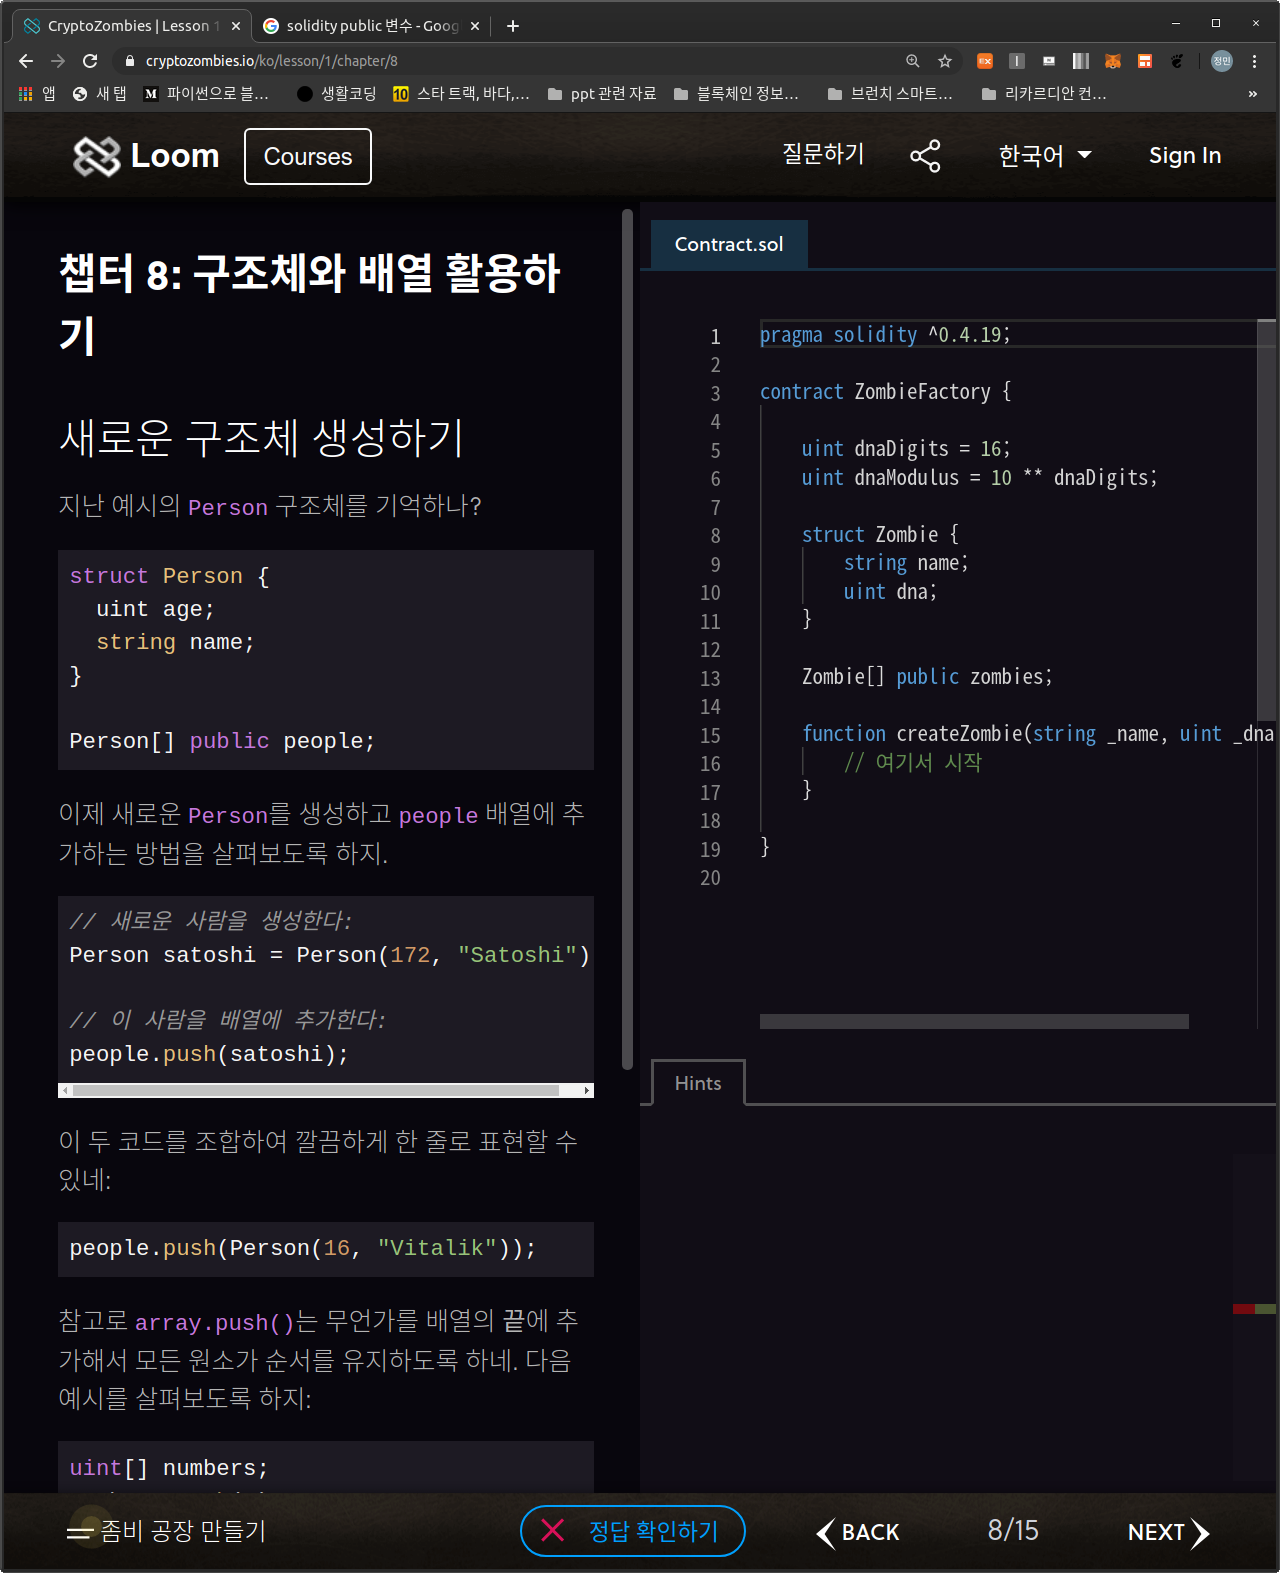Close the CryptoZombies Lesson tab
The image size is (1280, 1573).
236,26
